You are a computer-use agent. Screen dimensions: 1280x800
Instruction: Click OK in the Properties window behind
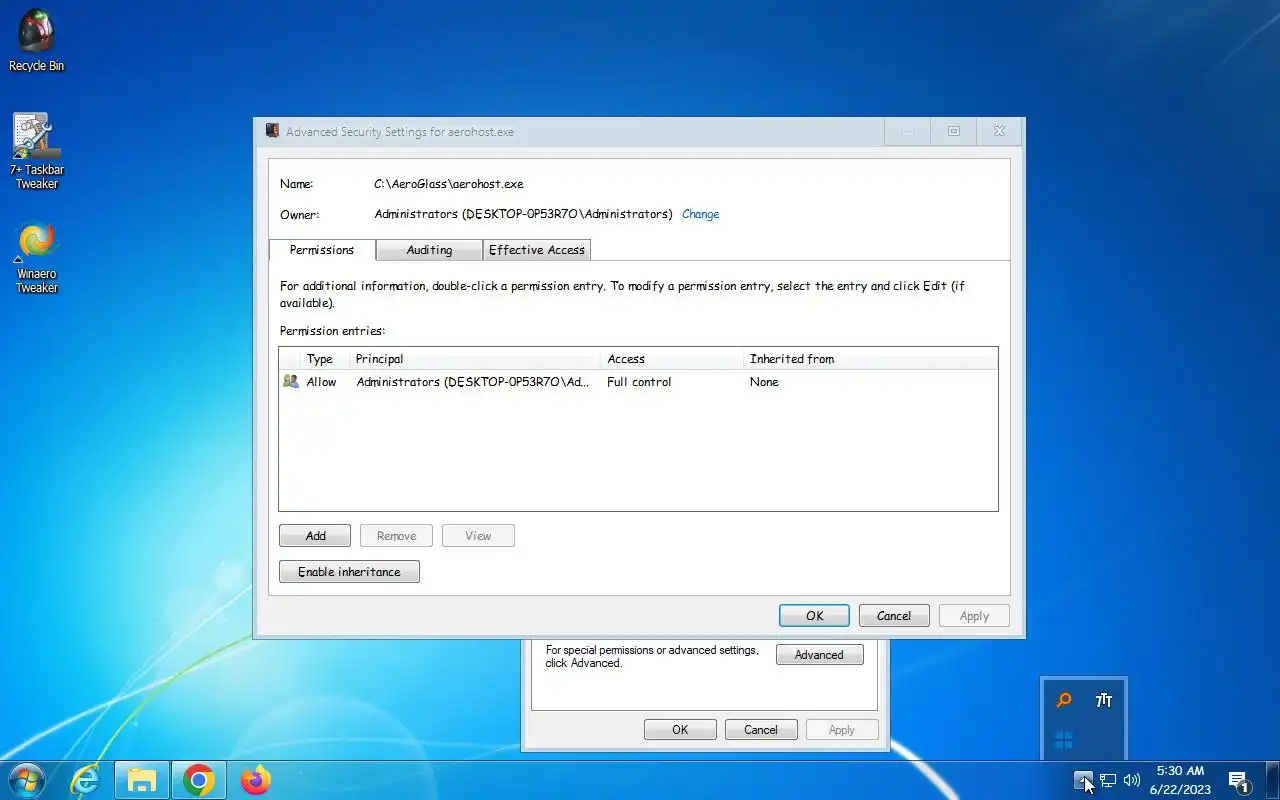(x=680, y=730)
